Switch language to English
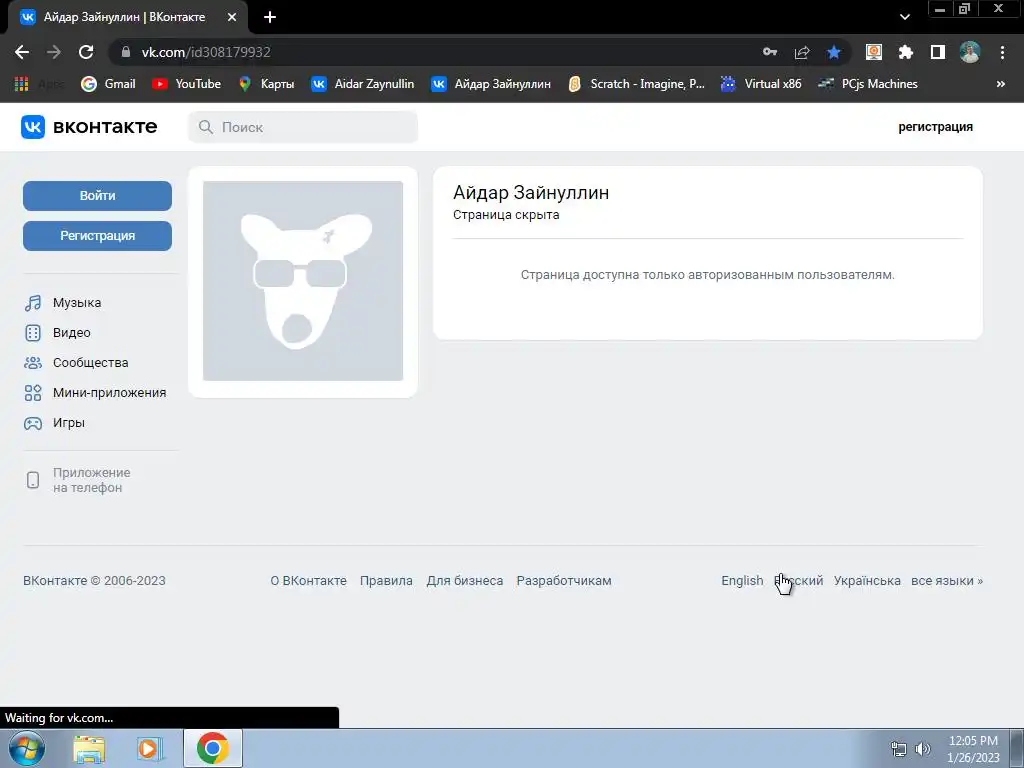The height and width of the screenshot is (768, 1024). pos(742,581)
